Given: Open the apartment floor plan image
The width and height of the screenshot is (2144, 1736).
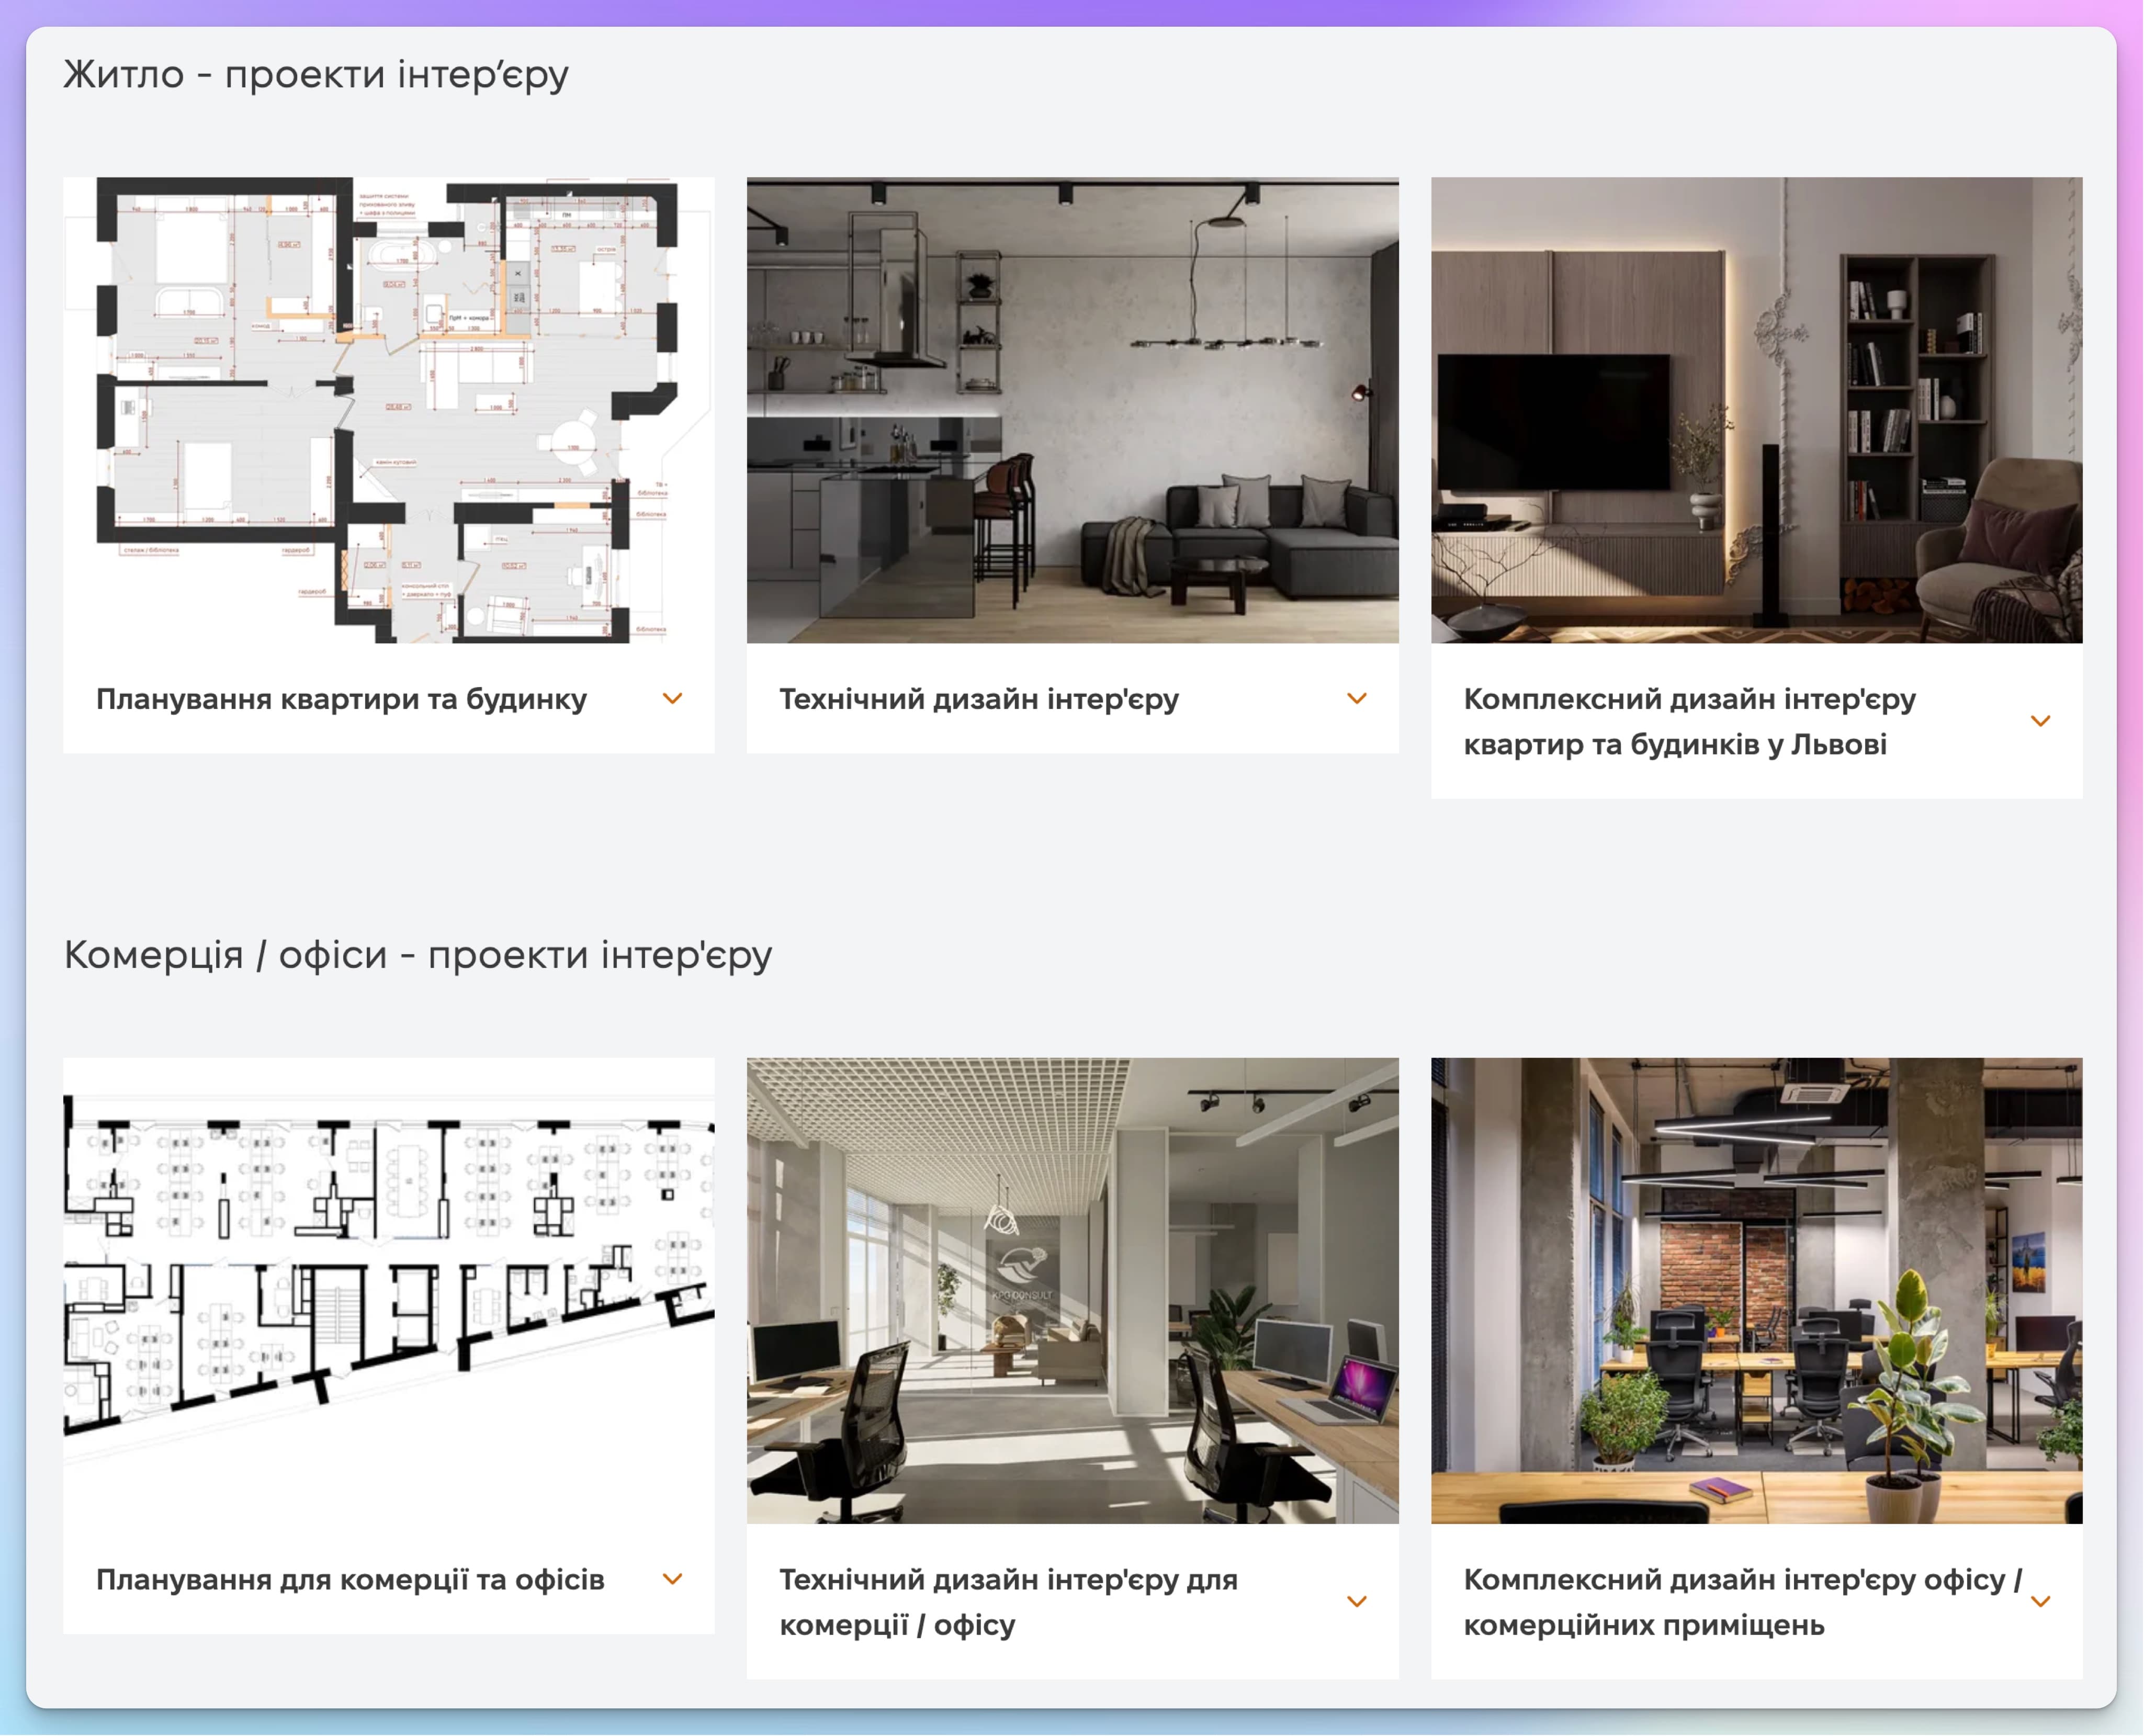Looking at the screenshot, I should click(388, 410).
